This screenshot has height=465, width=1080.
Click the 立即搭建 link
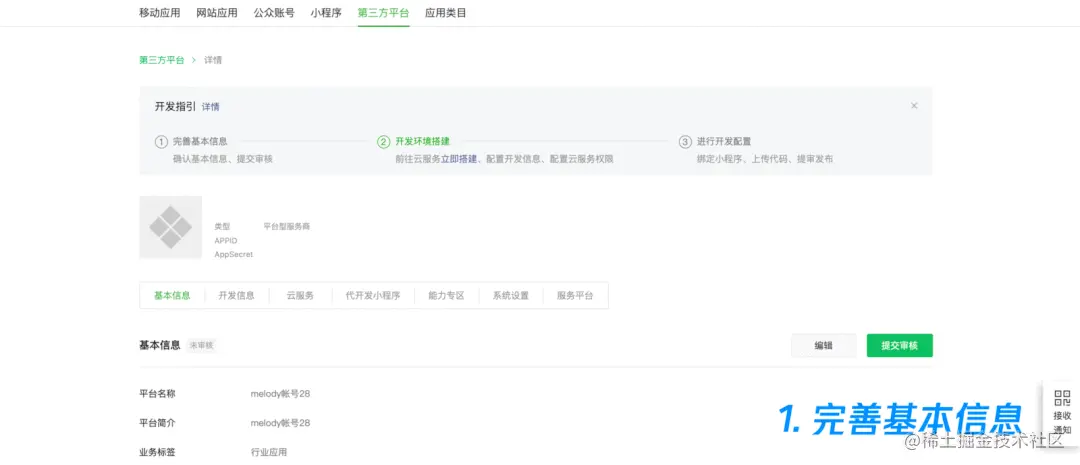(x=459, y=159)
